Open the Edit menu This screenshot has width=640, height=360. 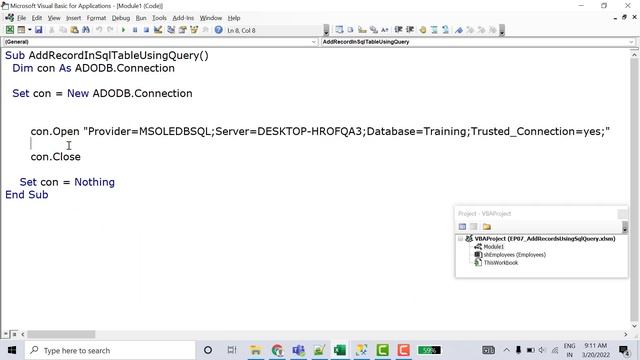[37, 18]
